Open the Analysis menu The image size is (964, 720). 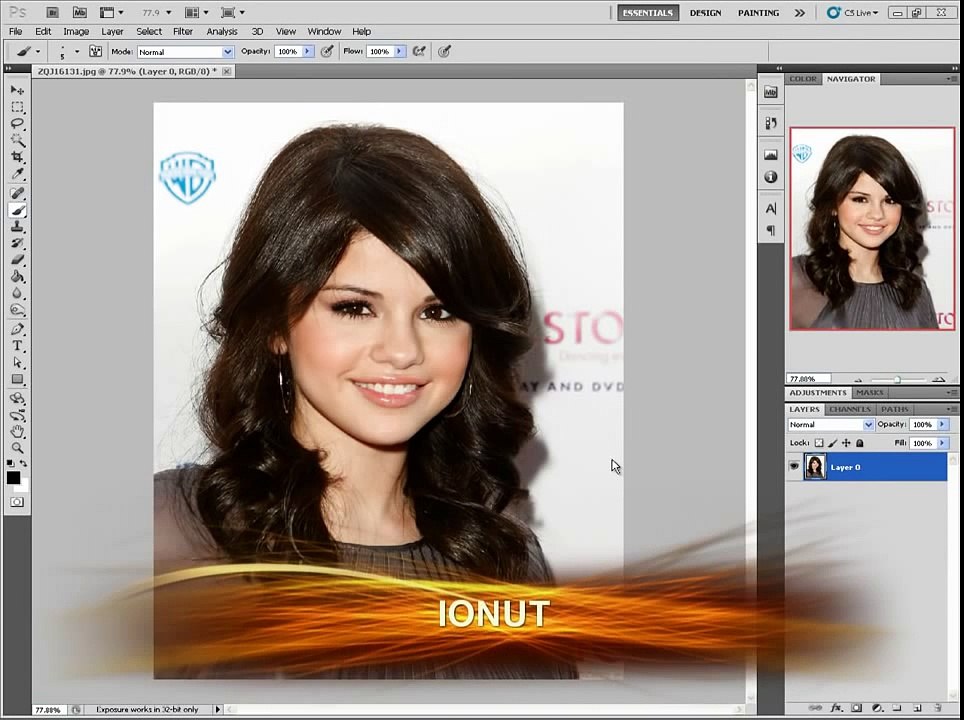tap(222, 31)
